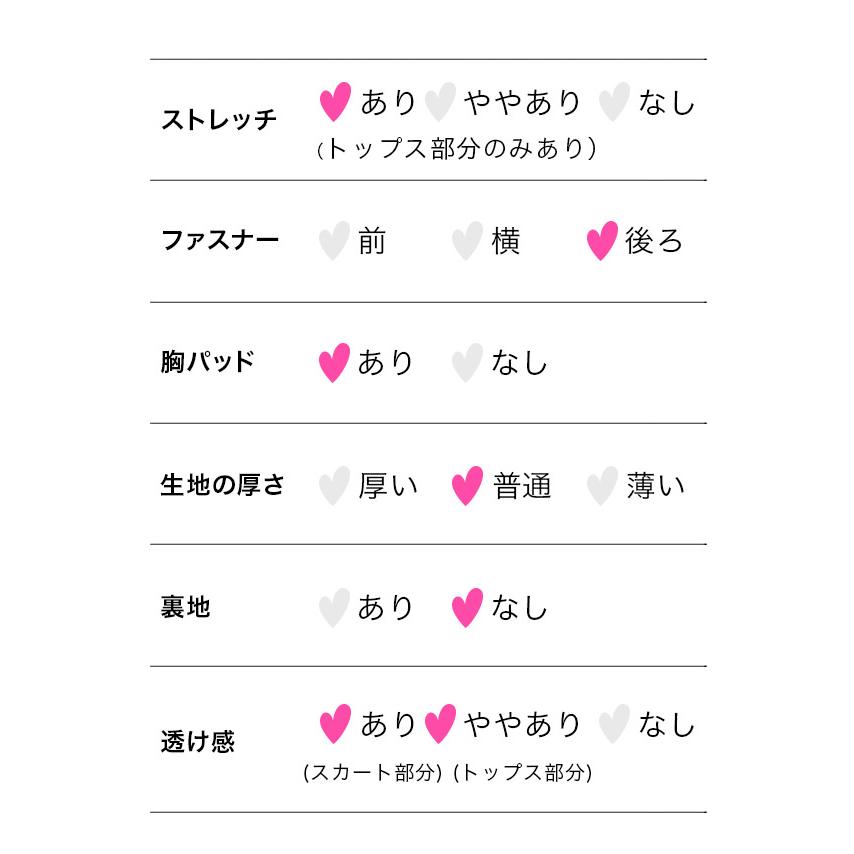Click the 生地の厚さ row label
The width and height of the screenshot is (854, 854).
[x=222, y=486]
